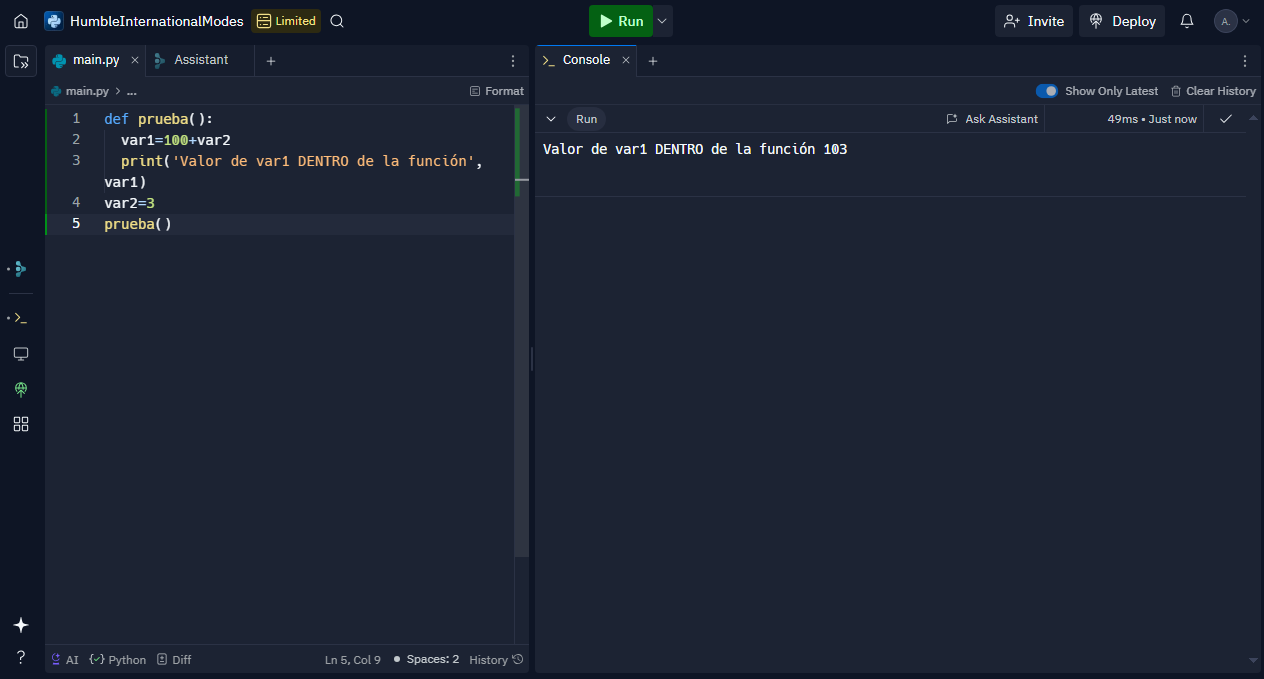Click the checkmark icon in the run row
This screenshot has width=1264, height=679.
click(x=1226, y=119)
